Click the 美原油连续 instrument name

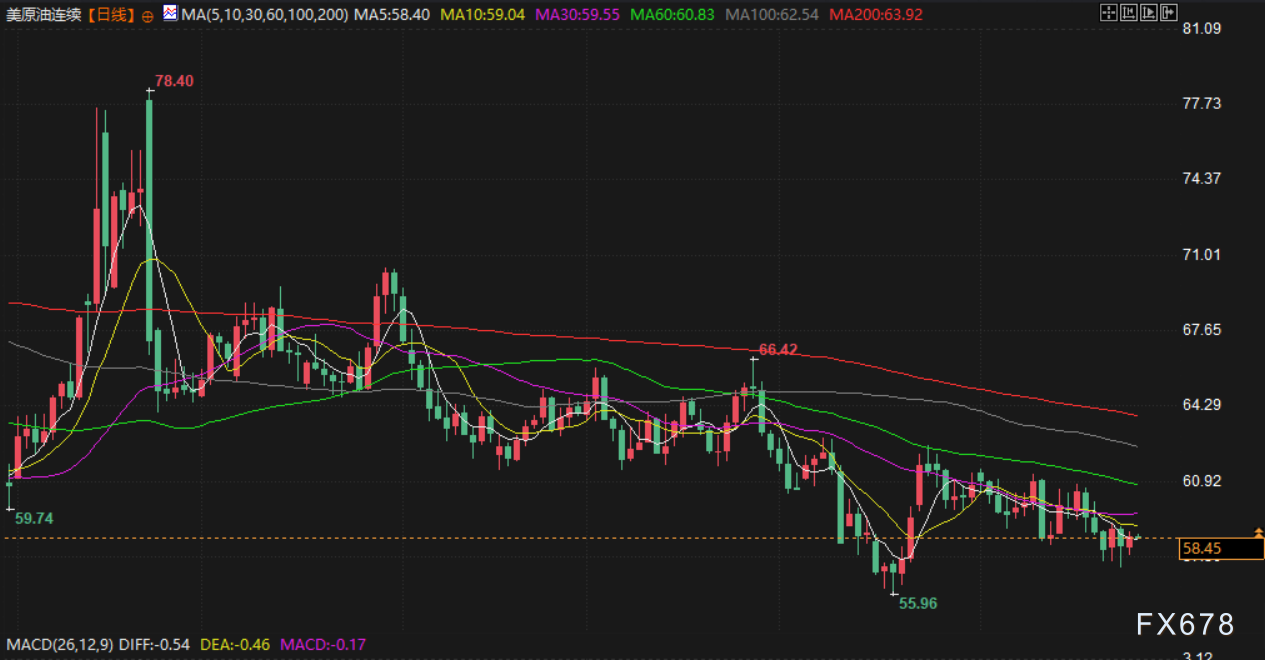[44, 15]
